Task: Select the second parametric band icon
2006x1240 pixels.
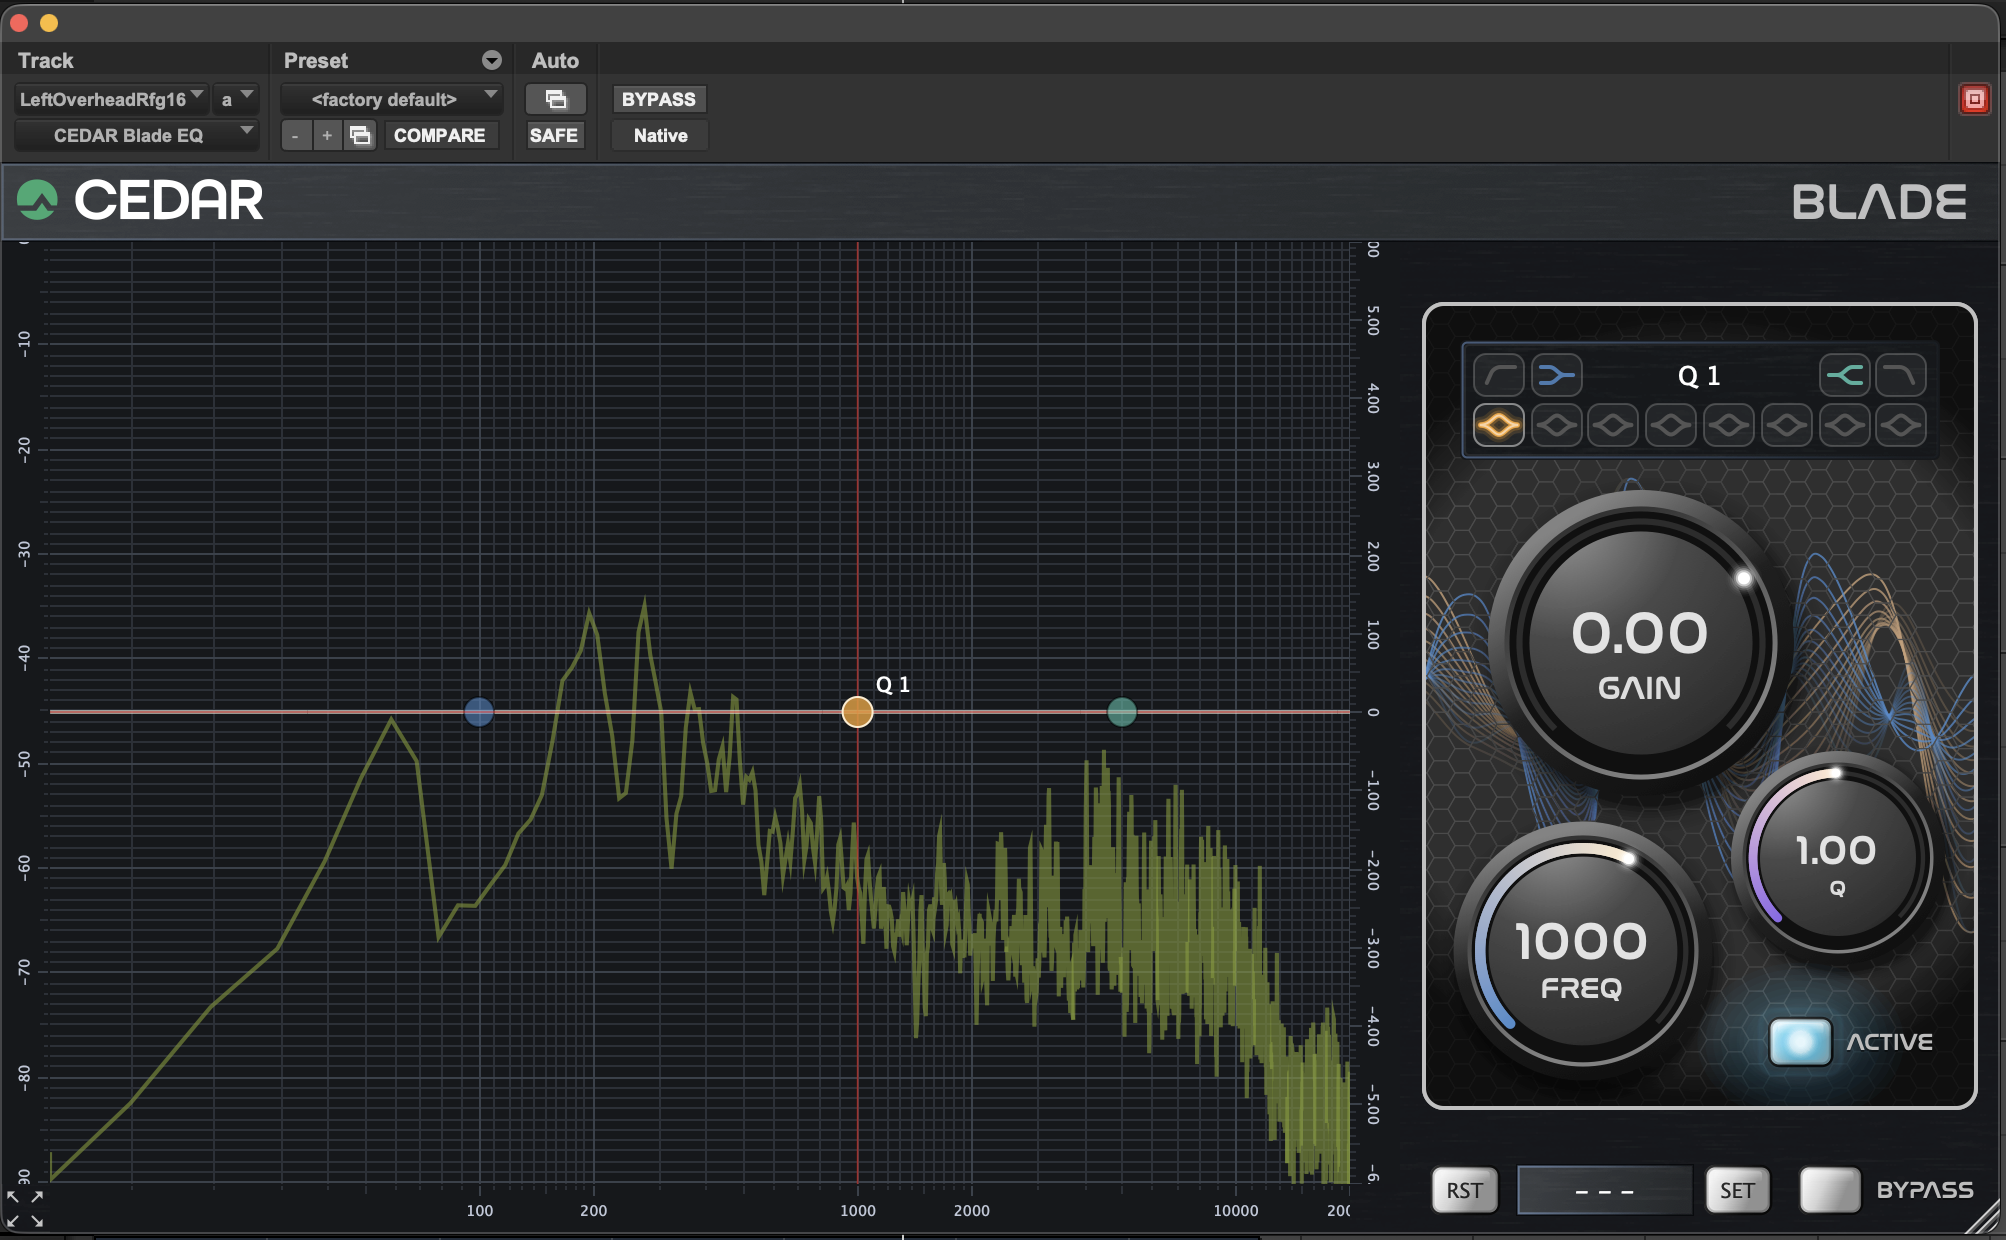Action: coord(1556,426)
